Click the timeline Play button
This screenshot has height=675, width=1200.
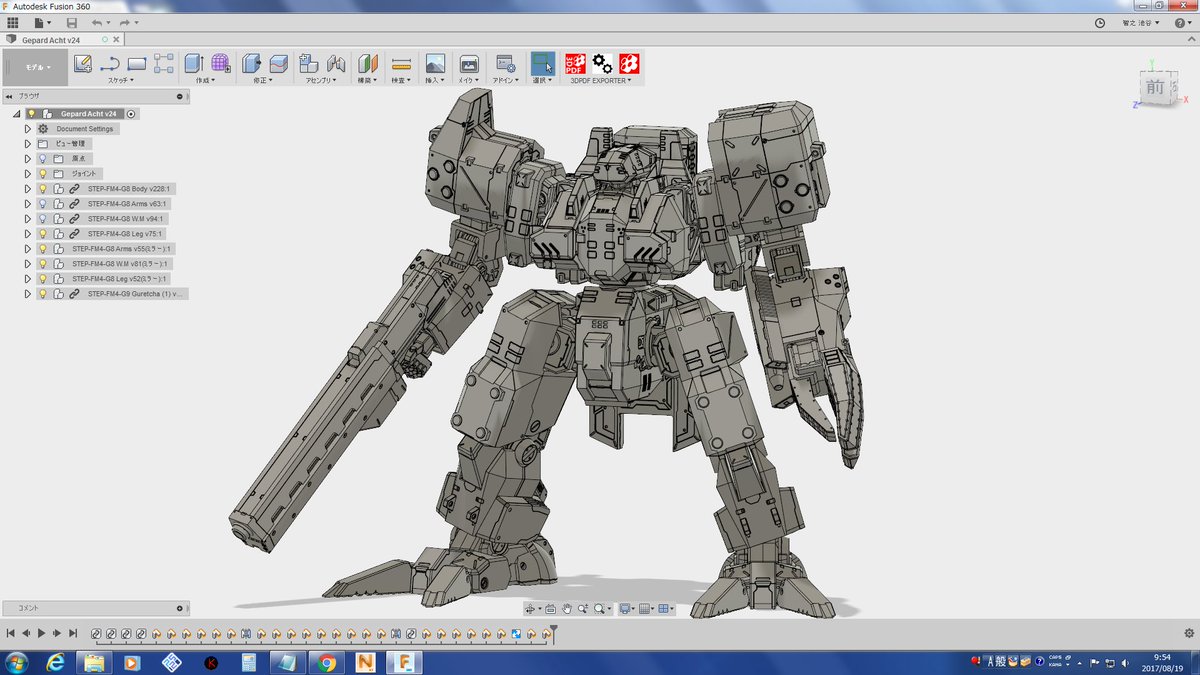click(42, 633)
